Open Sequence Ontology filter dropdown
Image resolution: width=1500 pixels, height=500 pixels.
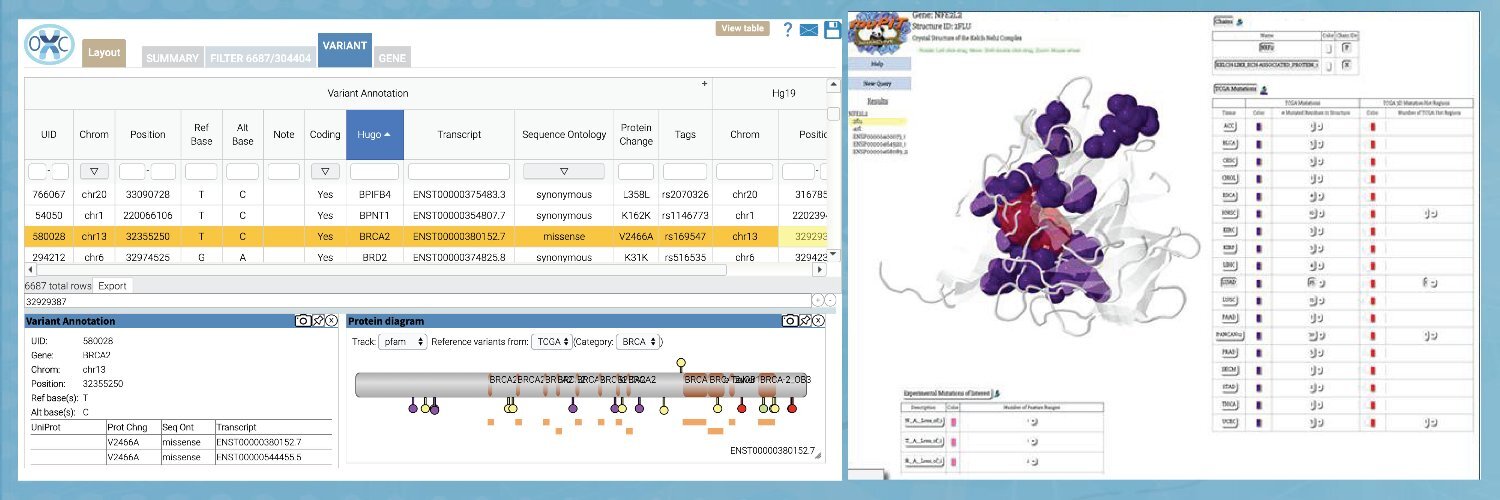(x=563, y=171)
